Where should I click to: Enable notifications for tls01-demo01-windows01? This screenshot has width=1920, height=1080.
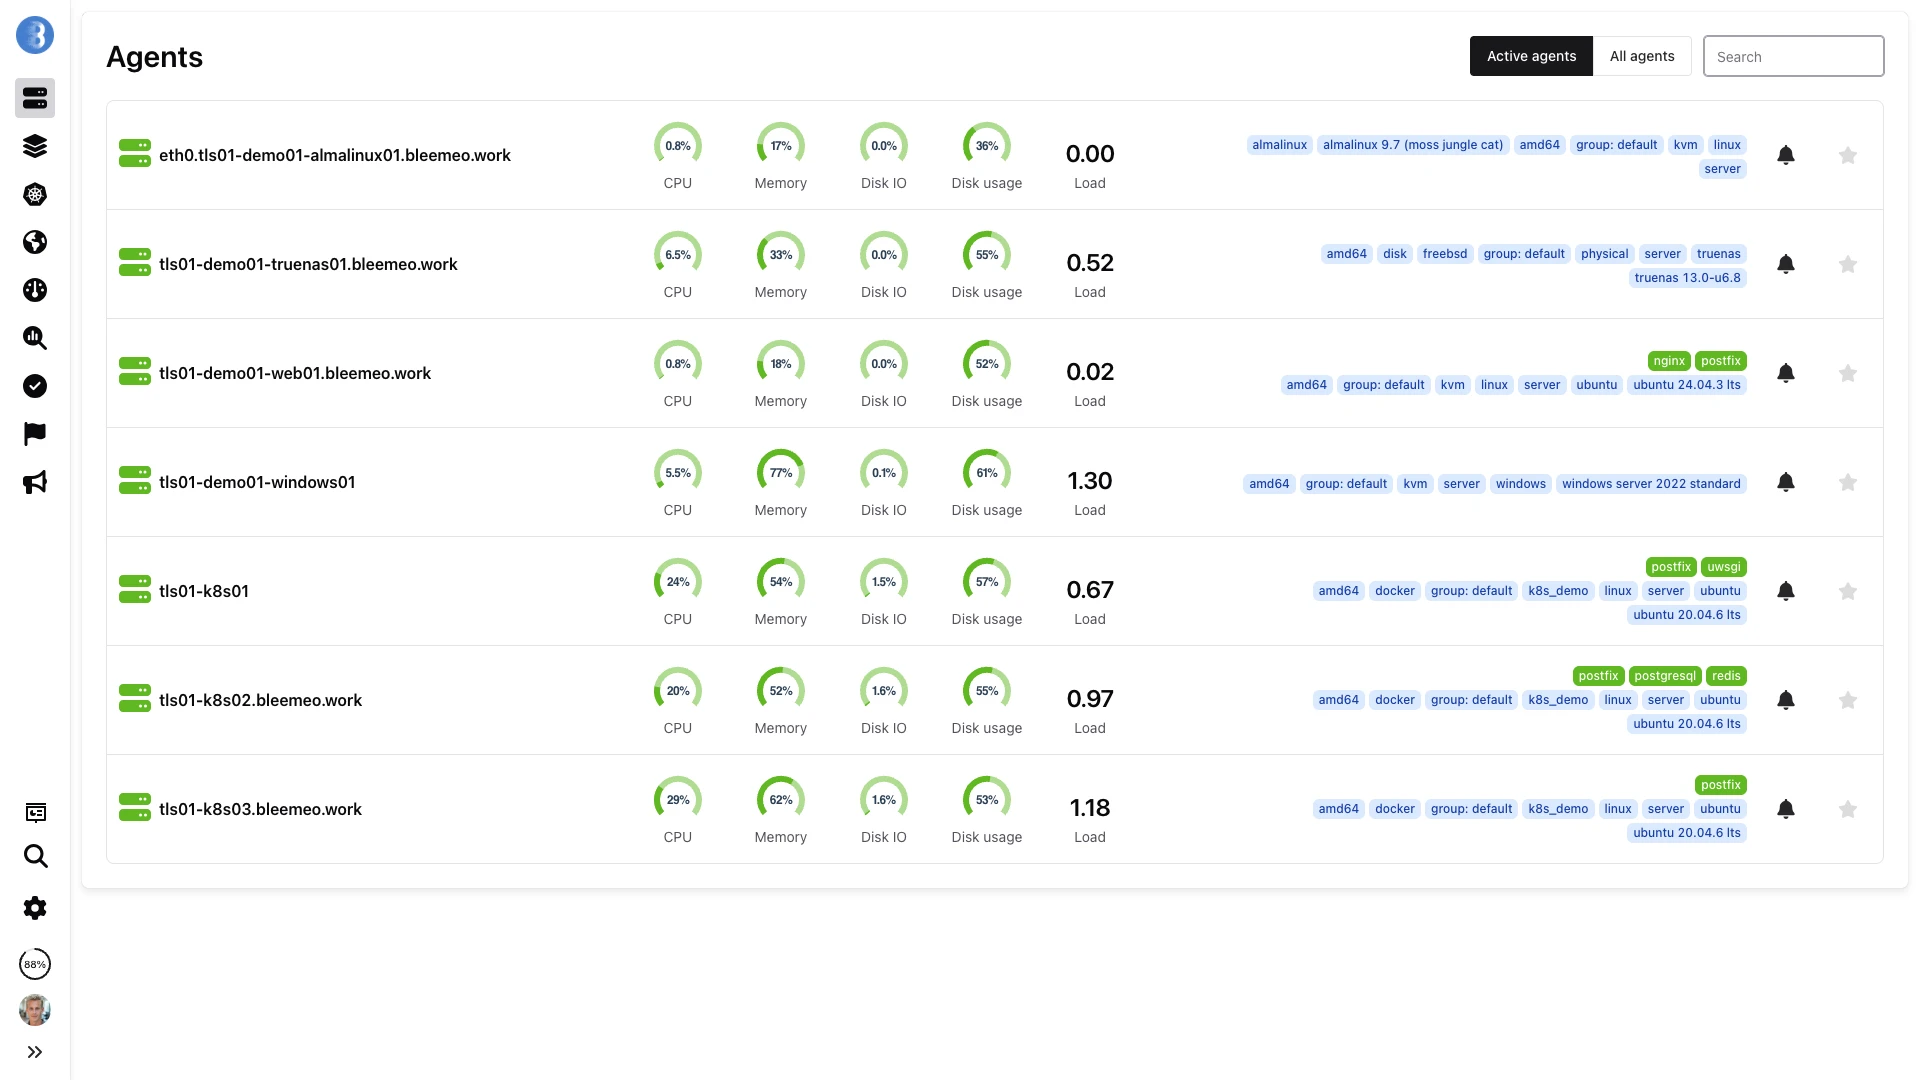tap(1787, 482)
